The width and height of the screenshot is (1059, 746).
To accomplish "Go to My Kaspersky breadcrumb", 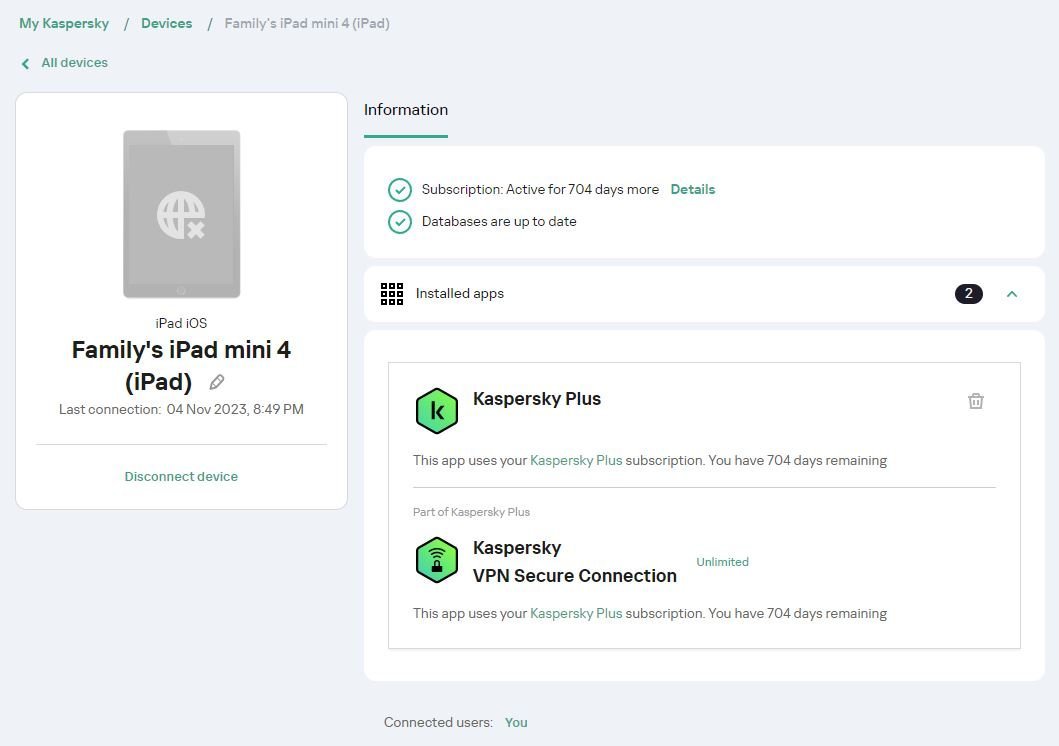I will coord(64,23).
